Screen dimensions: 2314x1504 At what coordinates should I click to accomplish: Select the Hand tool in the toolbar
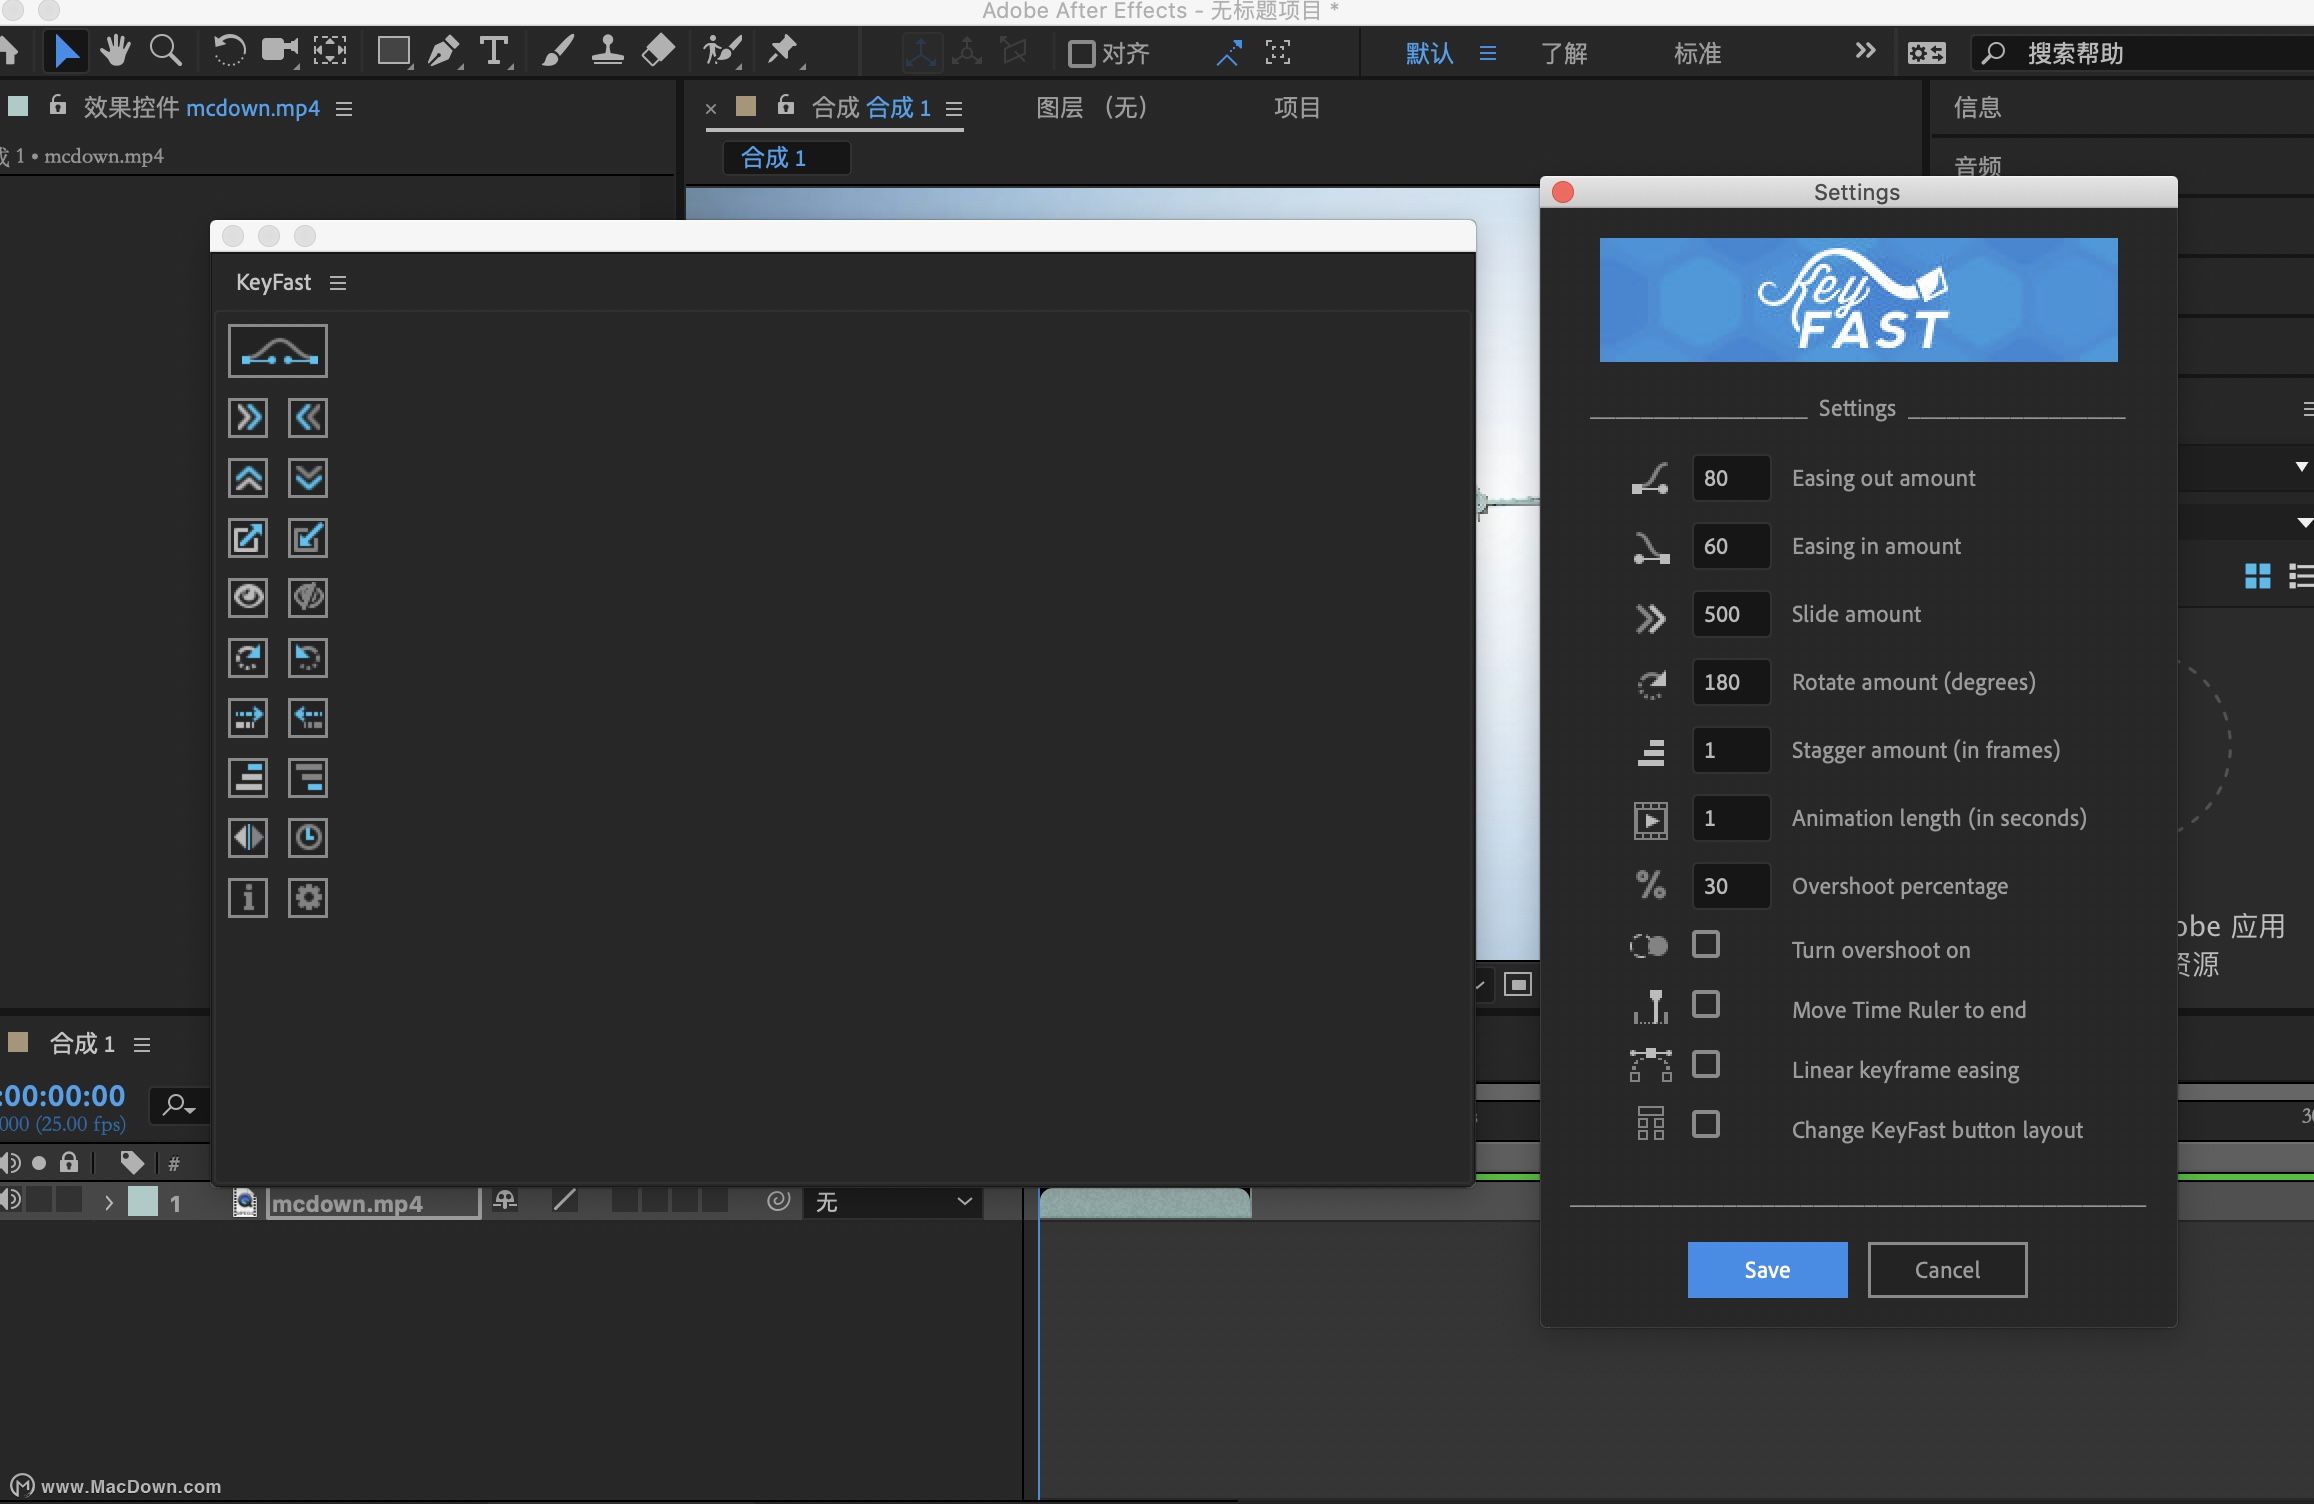tap(116, 50)
